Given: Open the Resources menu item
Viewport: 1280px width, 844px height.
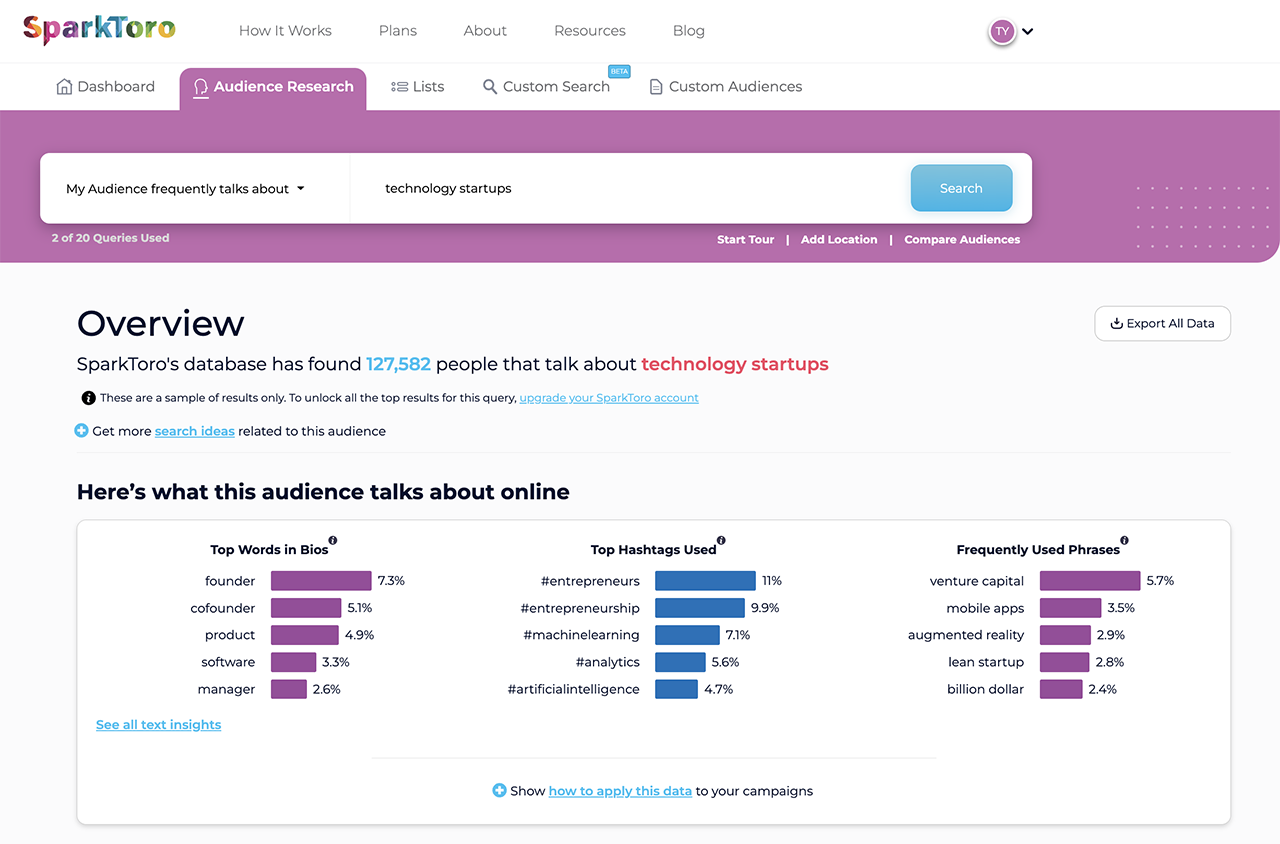Looking at the screenshot, I should 590,31.
